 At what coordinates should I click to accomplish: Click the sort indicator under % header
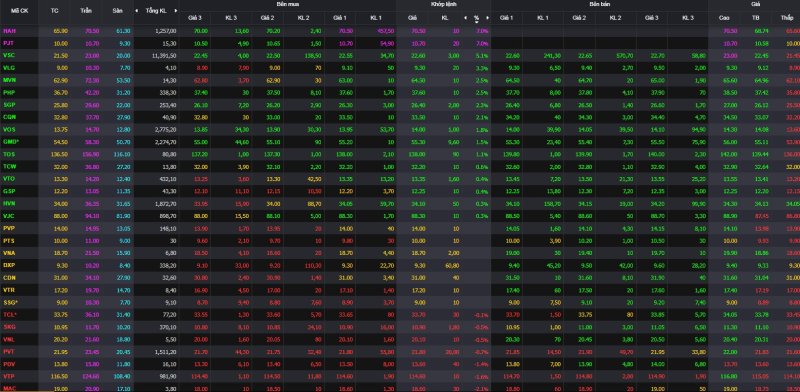pos(477,22)
